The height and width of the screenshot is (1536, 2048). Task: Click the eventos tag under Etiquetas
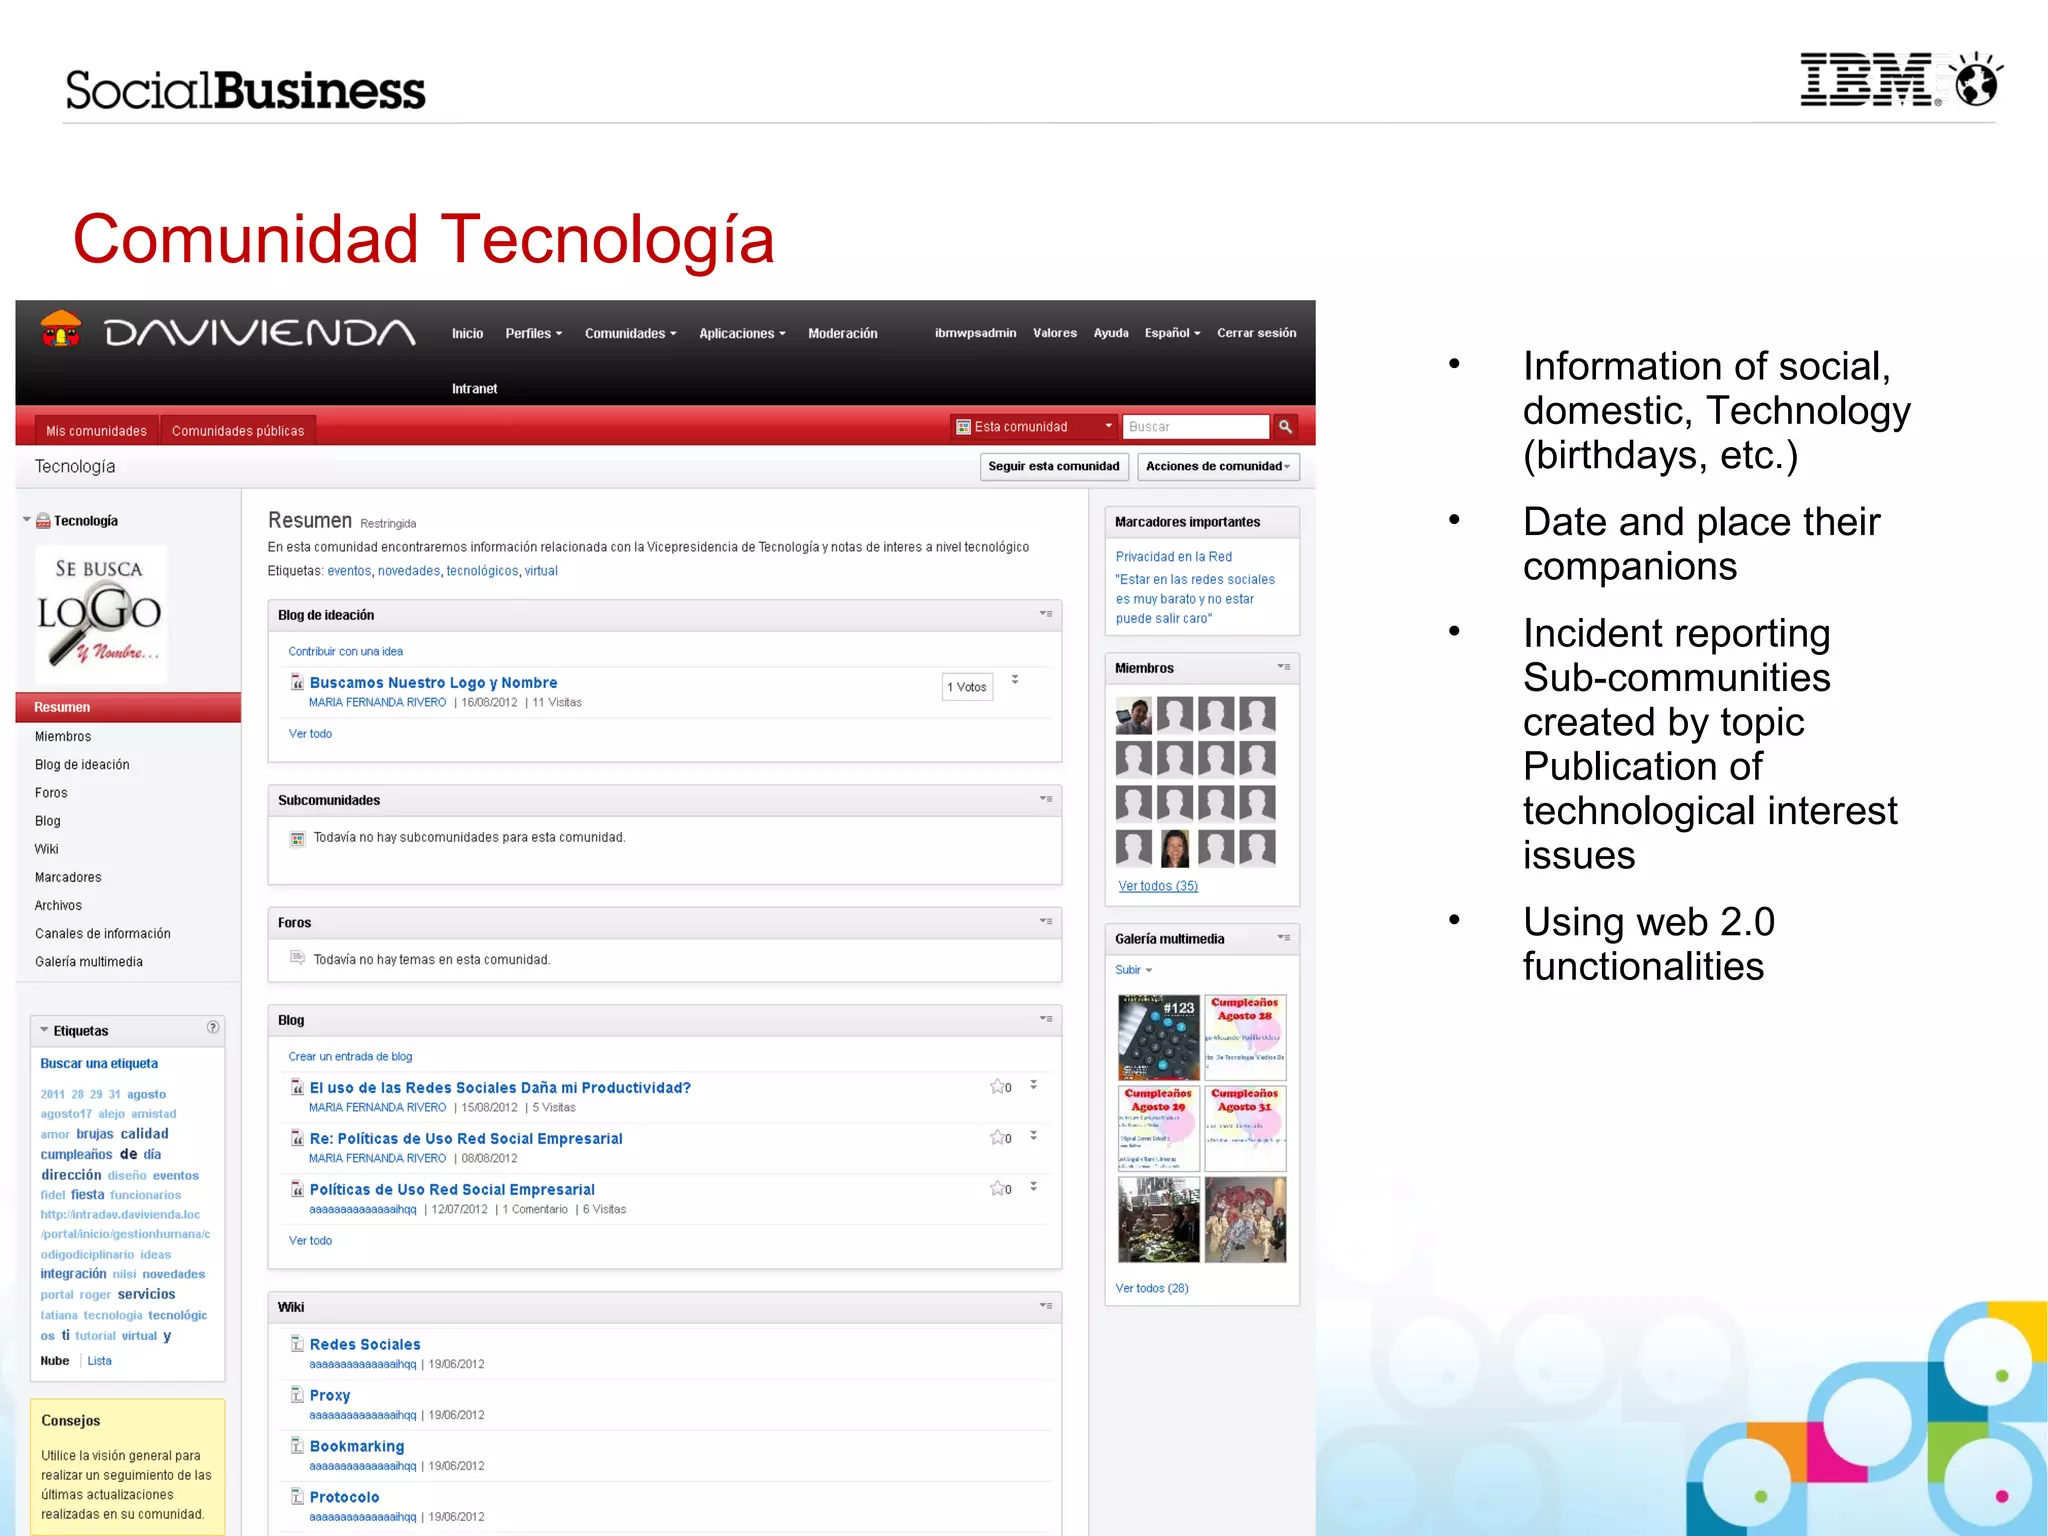click(349, 571)
